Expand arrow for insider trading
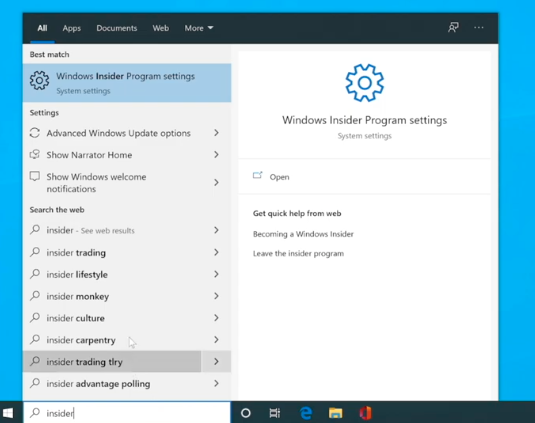Screen dimensions: 535x423 [x=216, y=252]
